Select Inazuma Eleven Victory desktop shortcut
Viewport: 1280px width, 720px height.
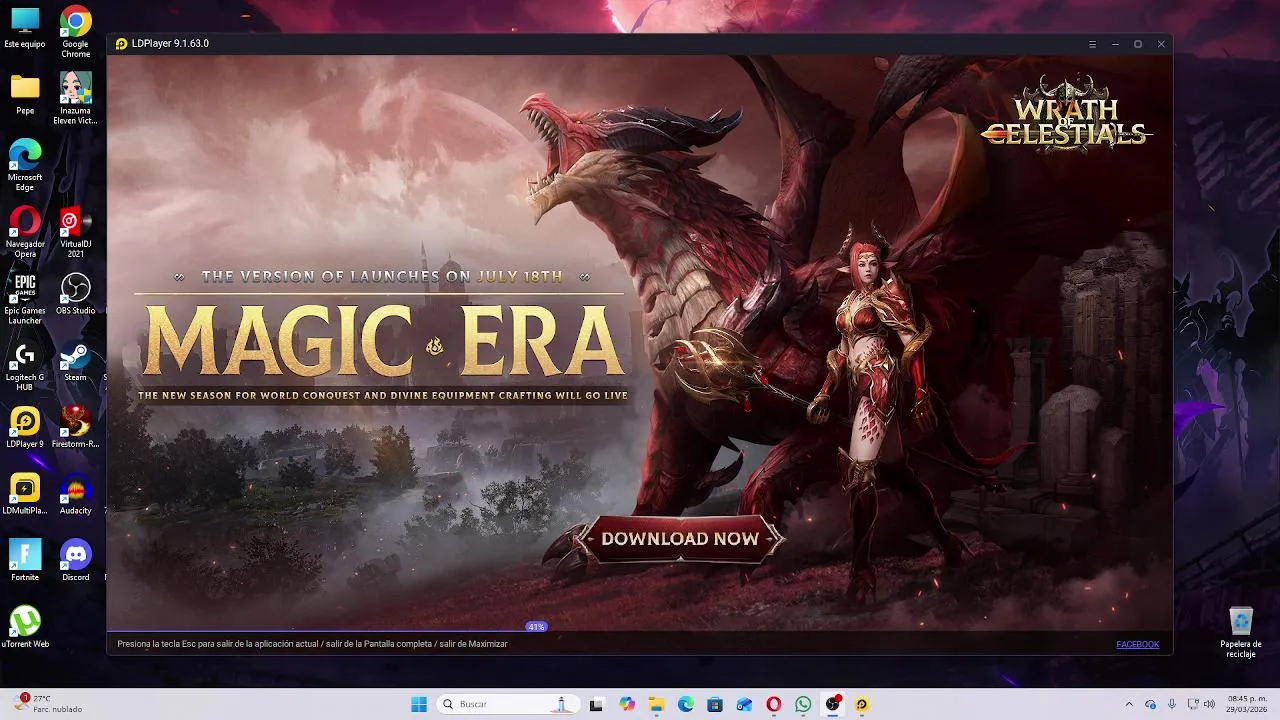pyautogui.click(x=76, y=98)
